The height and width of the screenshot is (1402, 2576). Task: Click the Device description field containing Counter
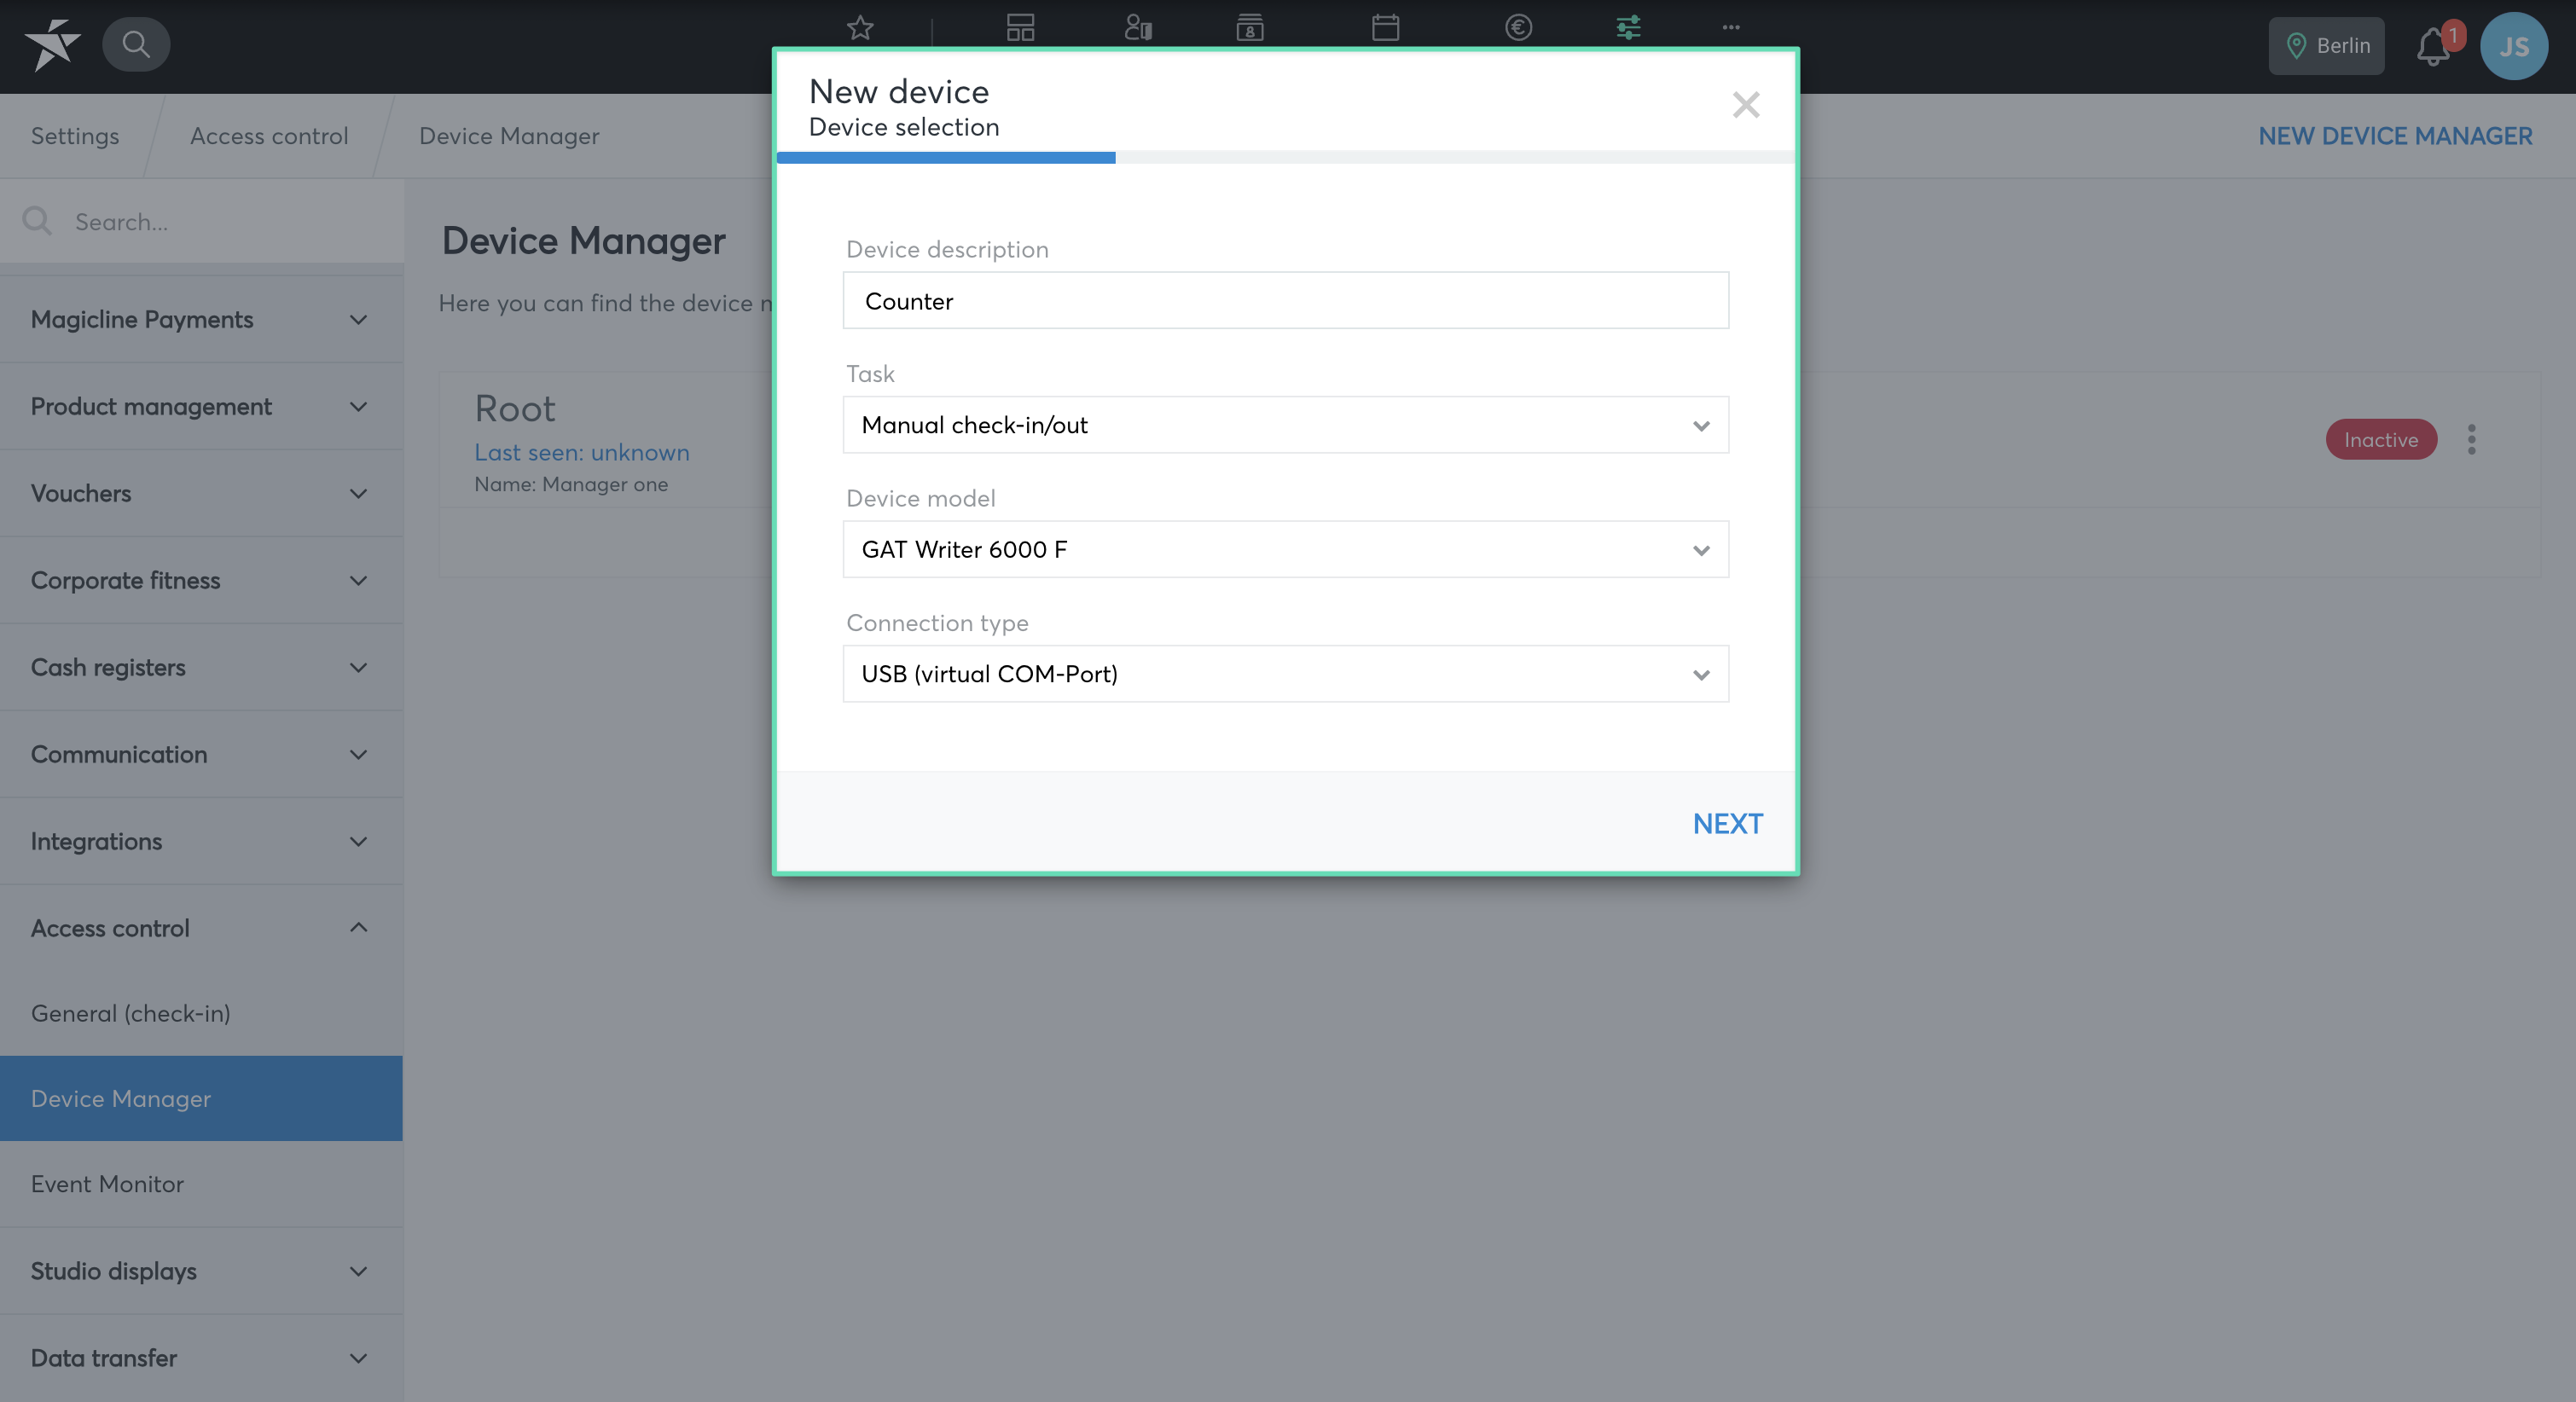[1286, 300]
